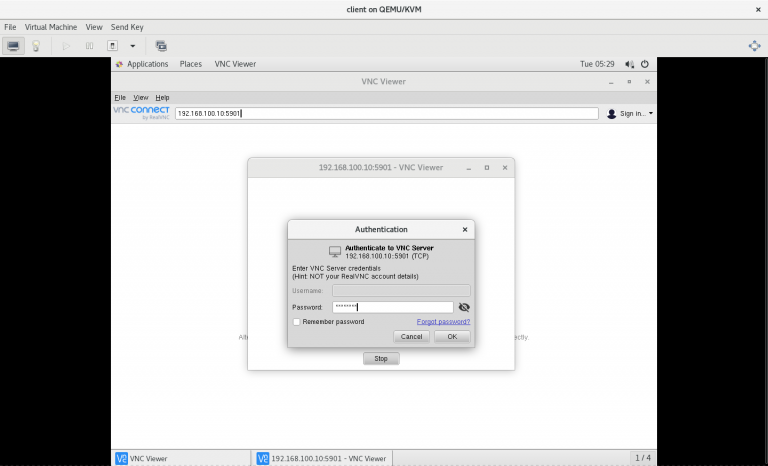The image size is (768, 466).
Task: Click the volume speaker icon
Action: coord(629,64)
